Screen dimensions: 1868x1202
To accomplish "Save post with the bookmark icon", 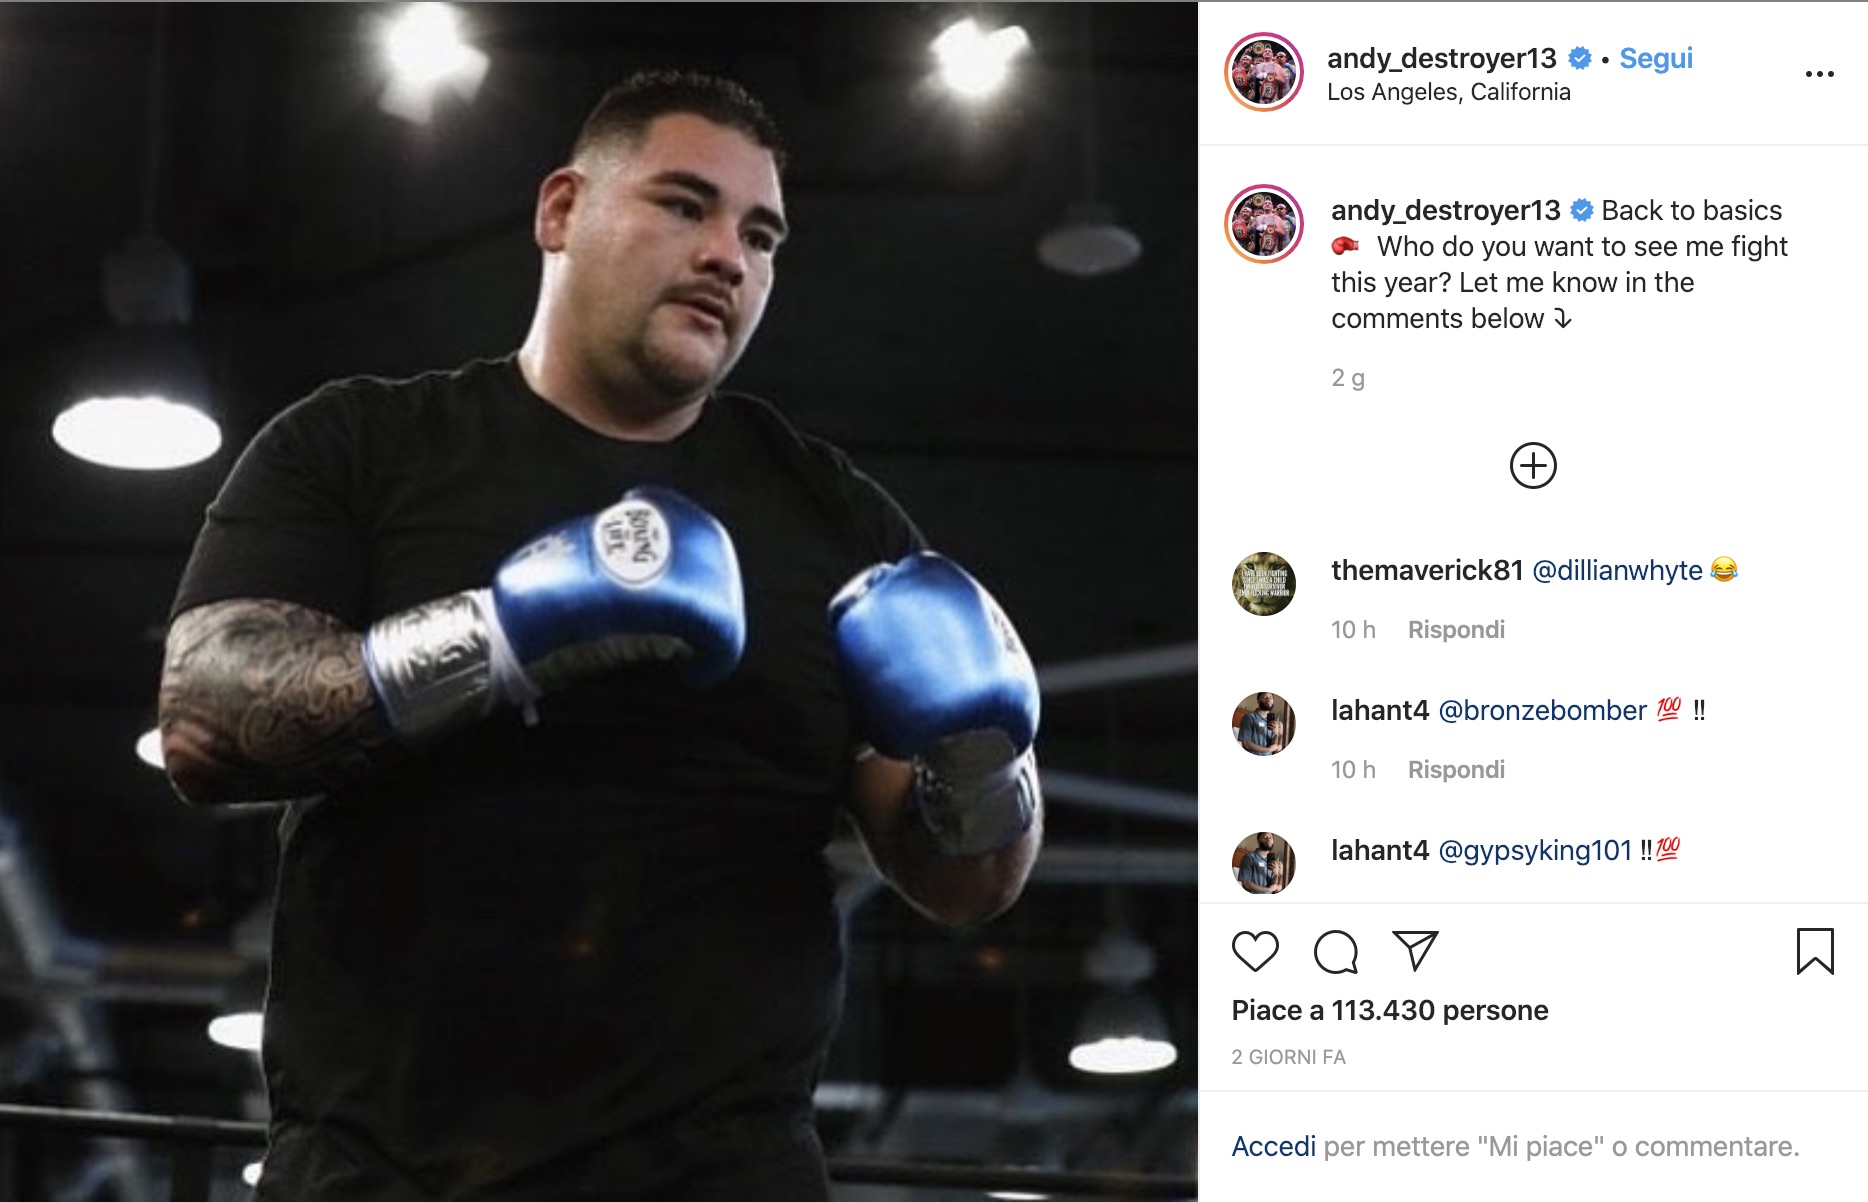I will point(1815,951).
